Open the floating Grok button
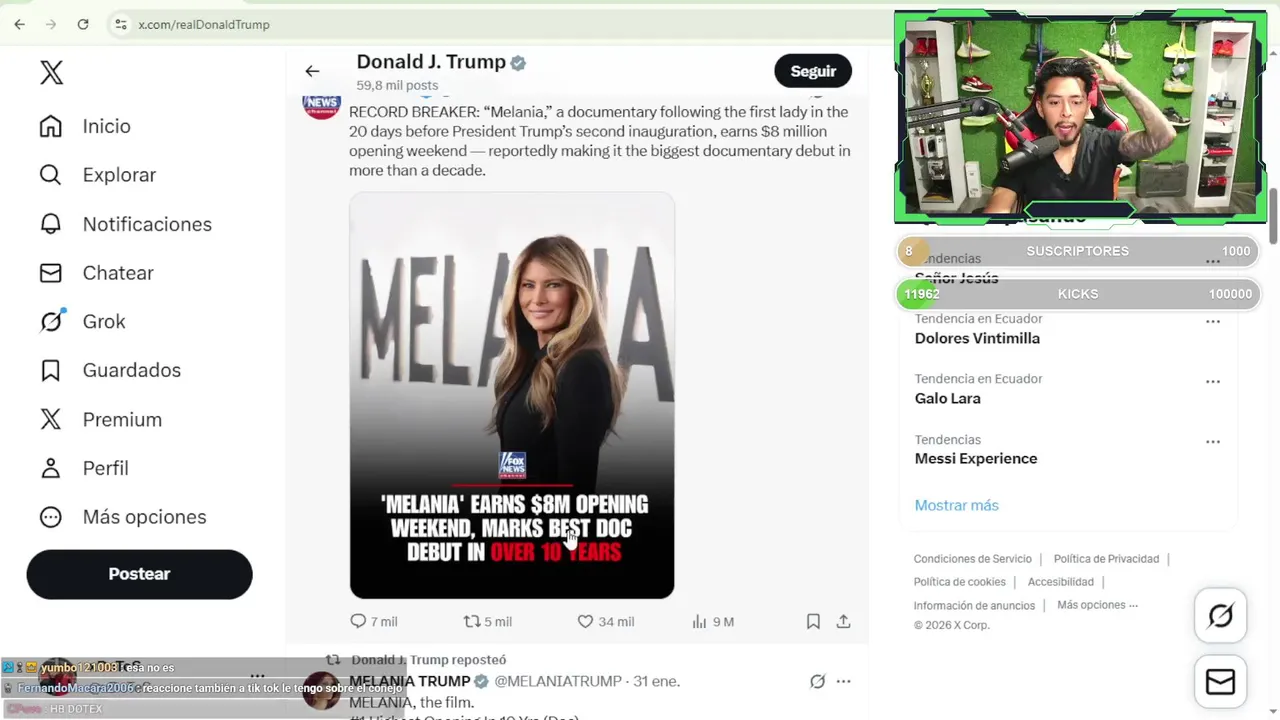This screenshot has height=720, width=1280. click(x=1220, y=615)
